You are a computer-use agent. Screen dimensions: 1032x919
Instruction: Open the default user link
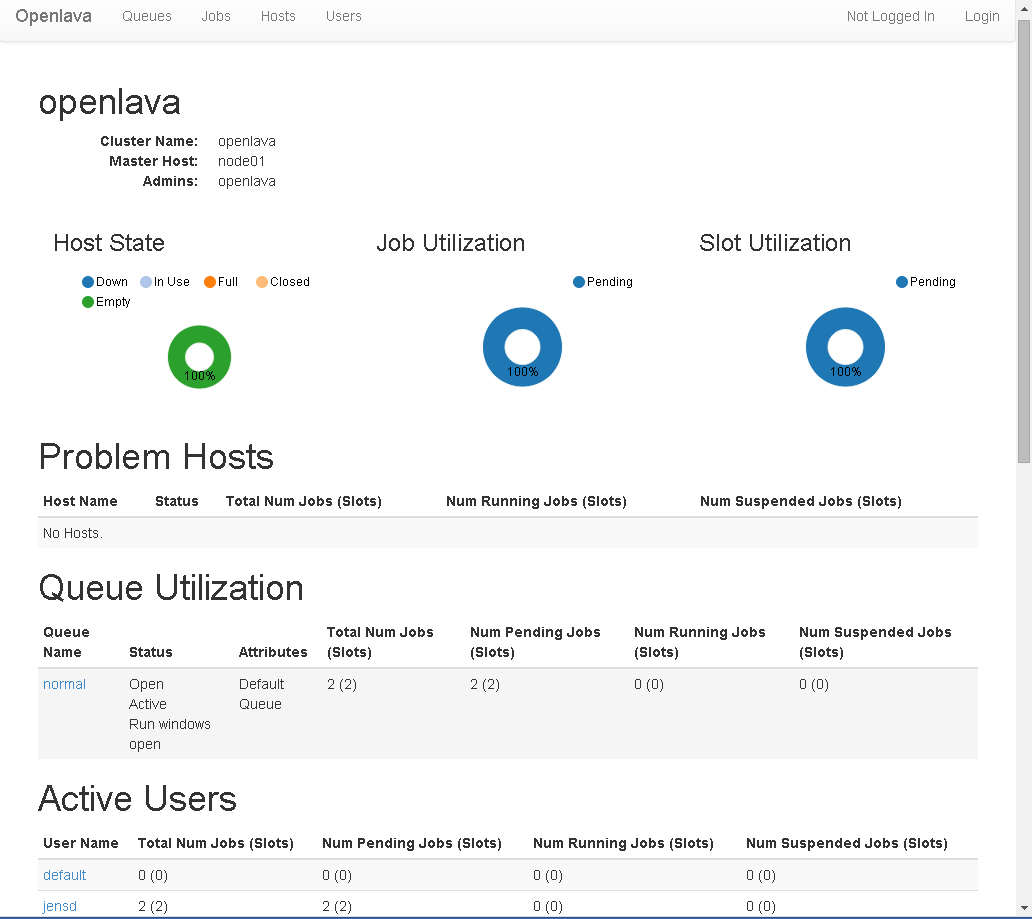(64, 875)
